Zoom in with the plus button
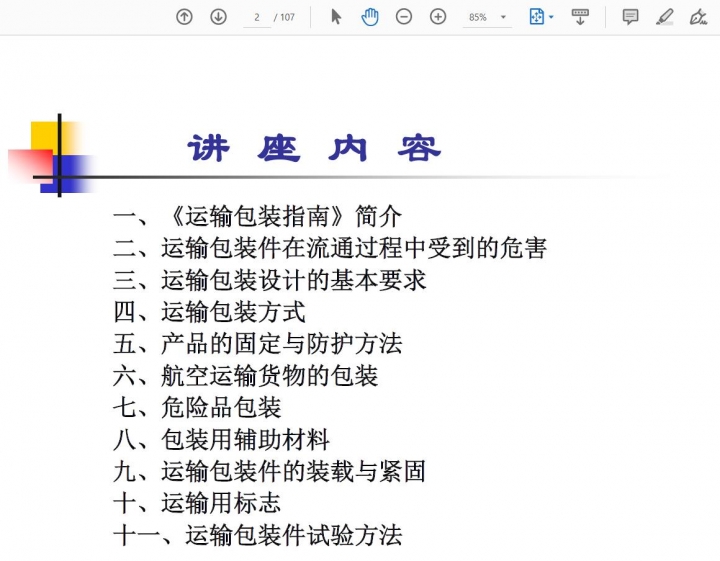Screen dimensions: 720x561 (438, 17)
